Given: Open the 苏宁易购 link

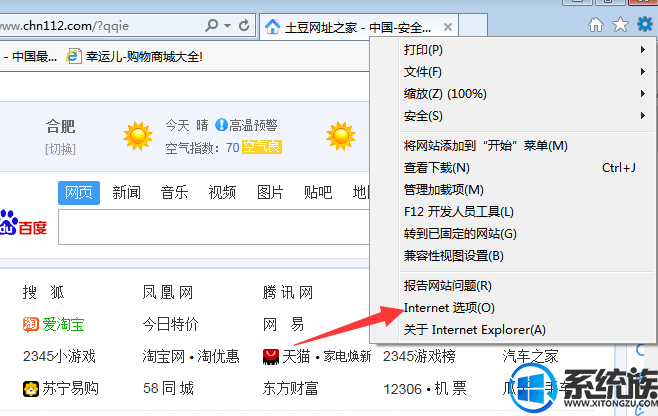Looking at the screenshot, I should (x=70, y=388).
